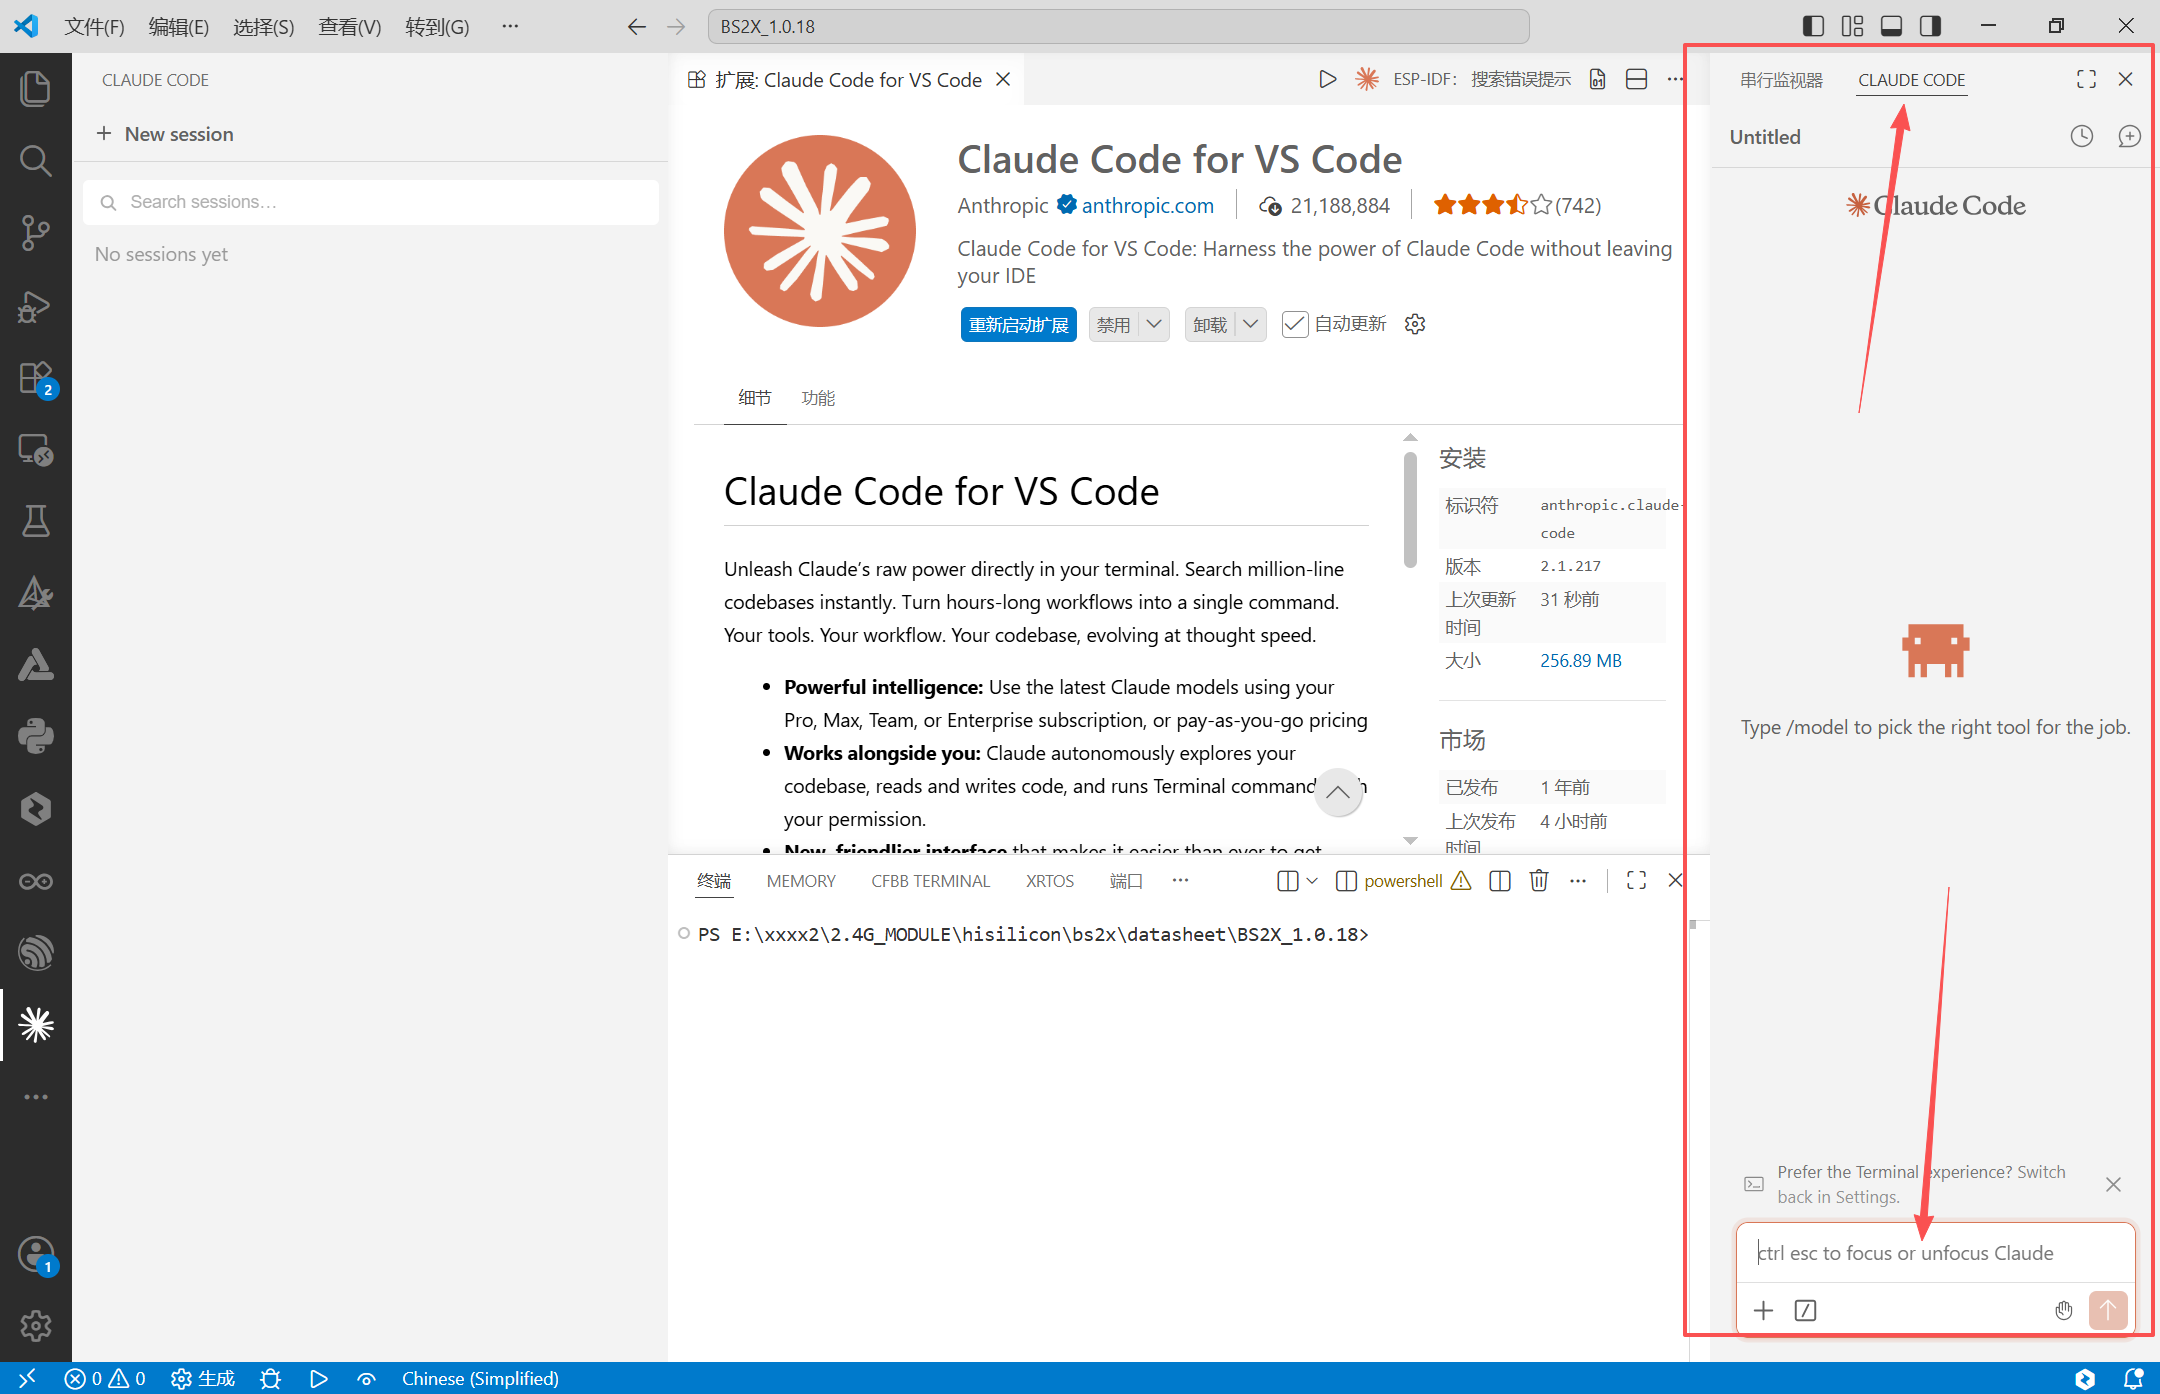Image resolution: width=2160 pixels, height=1394 pixels.
Task: Click the star rating (742)
Action: [1517, 205]
